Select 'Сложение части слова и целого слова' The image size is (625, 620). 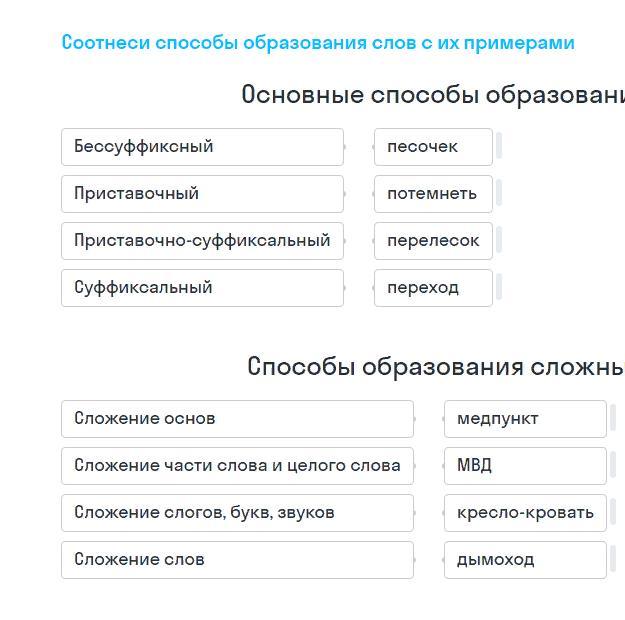tap(237, 466)
